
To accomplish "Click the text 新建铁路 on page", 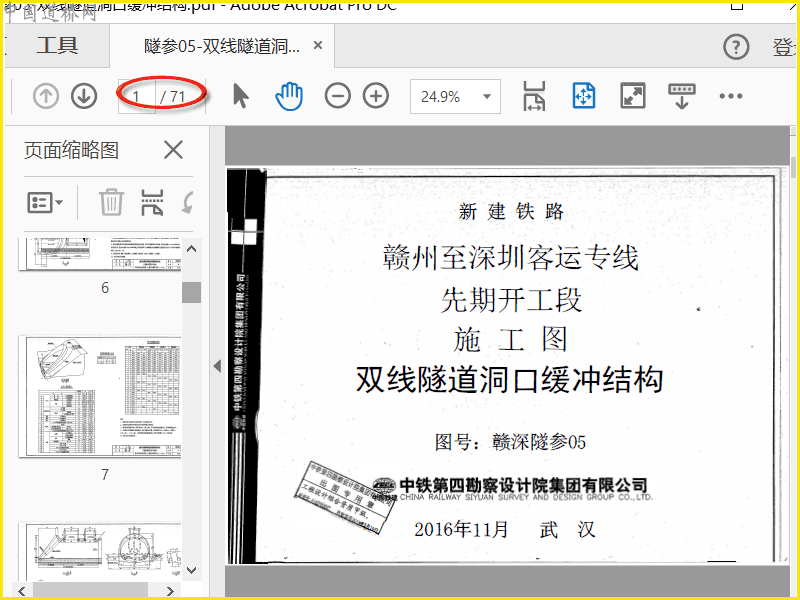I will pos(511,211).
